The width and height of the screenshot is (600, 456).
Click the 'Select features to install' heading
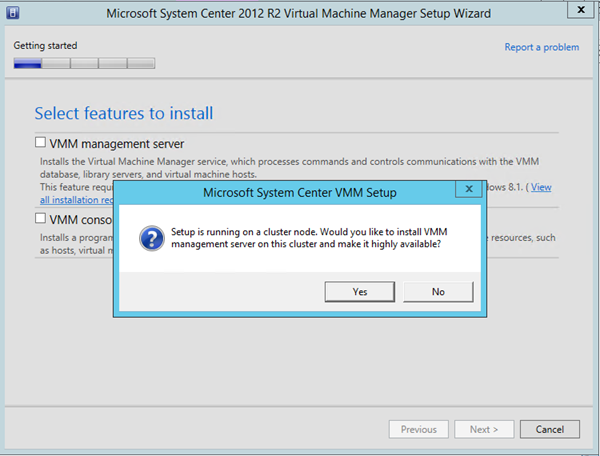[x=124, y=113]
